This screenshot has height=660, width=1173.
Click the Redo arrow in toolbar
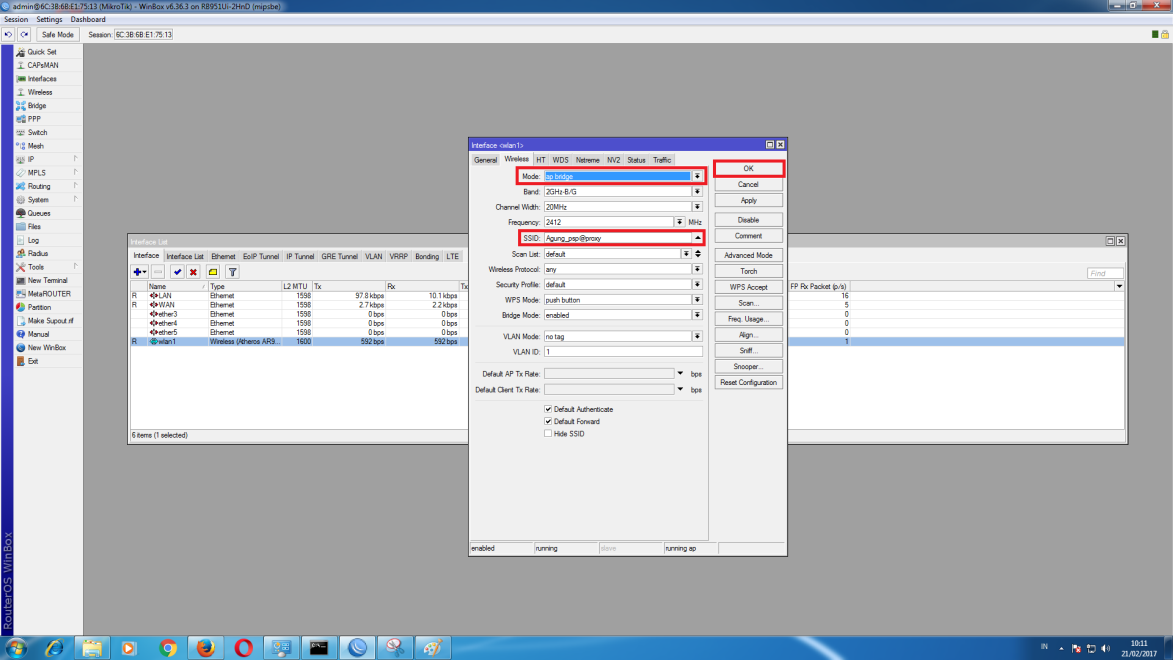(24, 34)
